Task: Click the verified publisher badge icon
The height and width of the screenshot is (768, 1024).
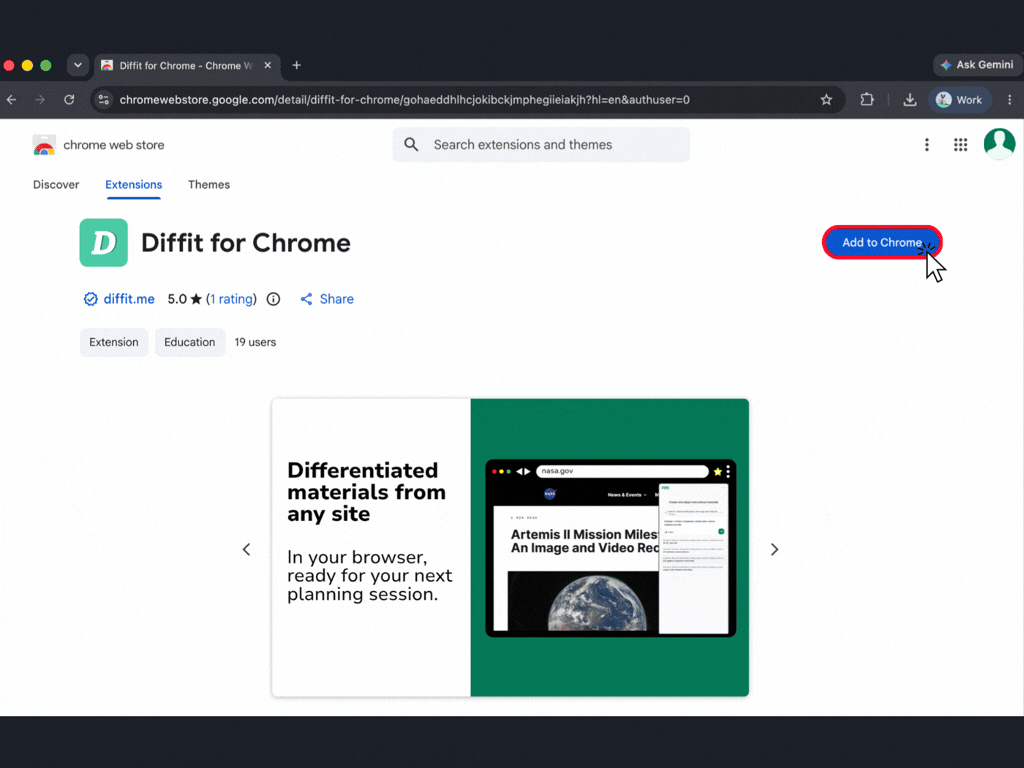Action: tap(91, 299)
